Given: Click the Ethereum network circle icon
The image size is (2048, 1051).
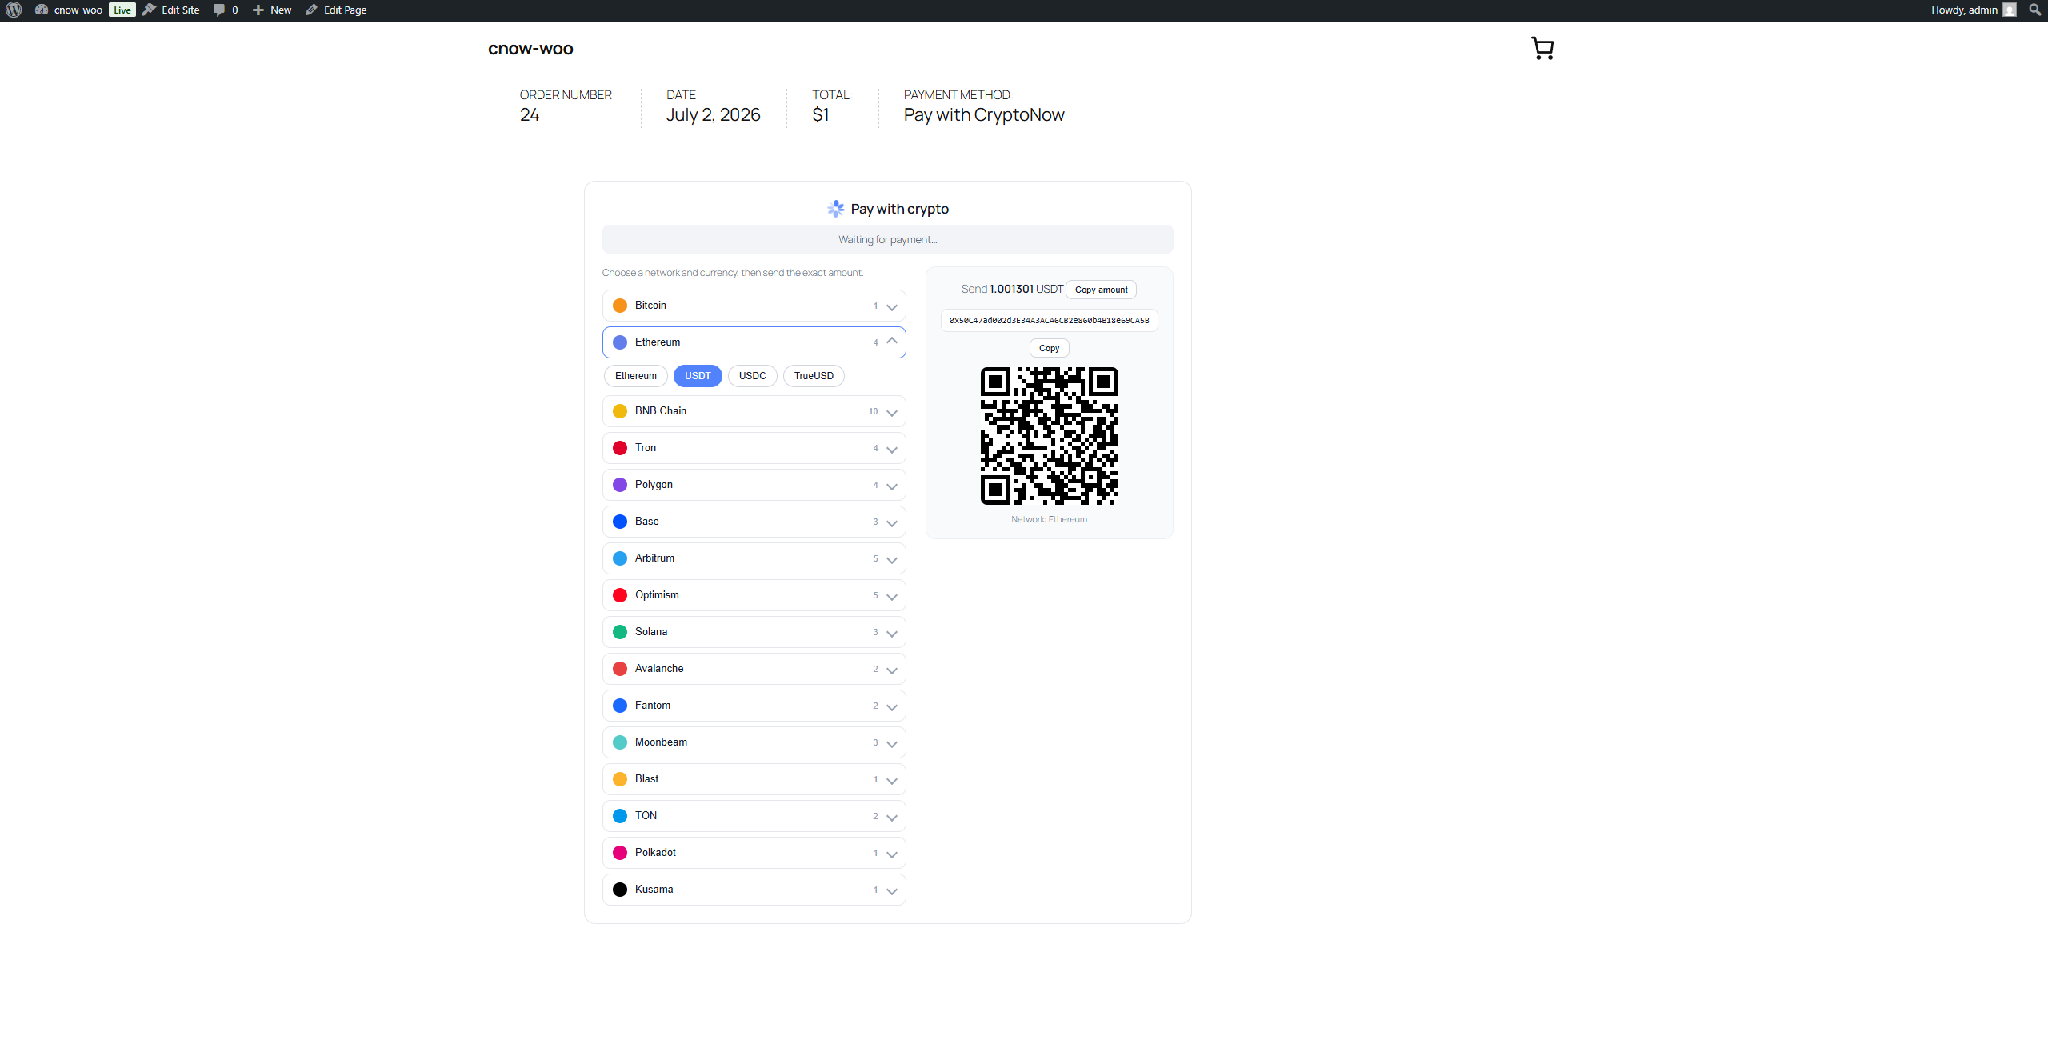Looking at the screenshot, I should click(620, 343).
